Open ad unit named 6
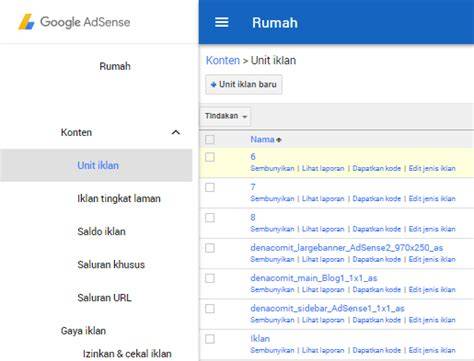Viewport: 474px width, 361px height. [253, 156]
